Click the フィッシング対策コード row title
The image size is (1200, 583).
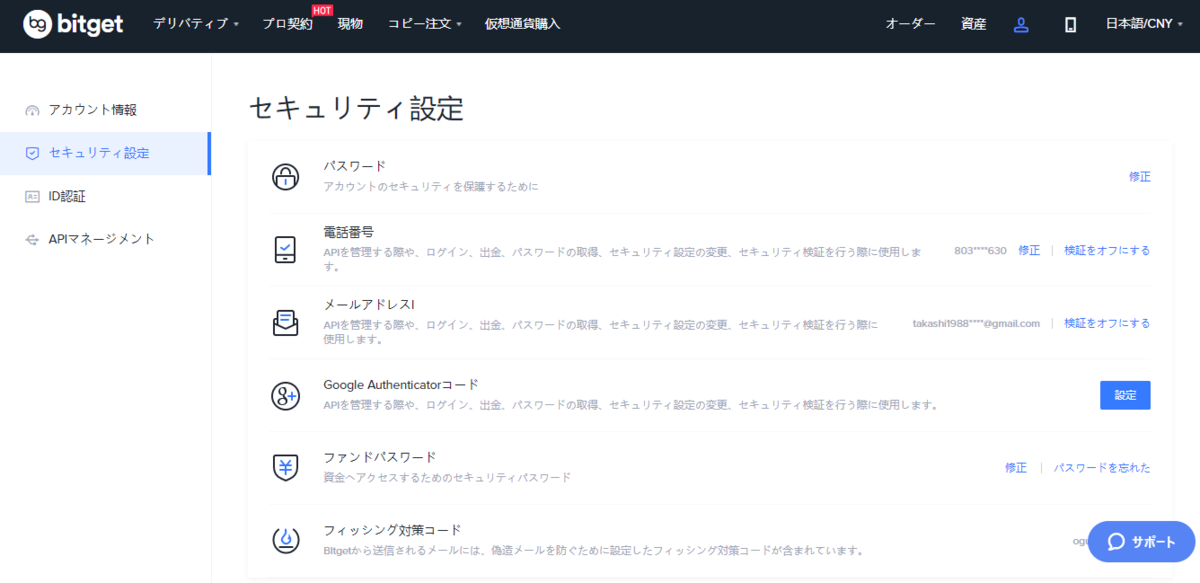(392, 530)
